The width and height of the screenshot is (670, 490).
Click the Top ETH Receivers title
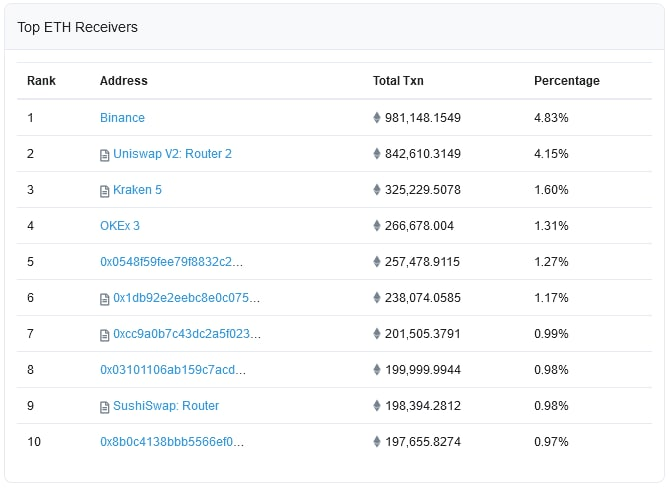pos(77,27)
